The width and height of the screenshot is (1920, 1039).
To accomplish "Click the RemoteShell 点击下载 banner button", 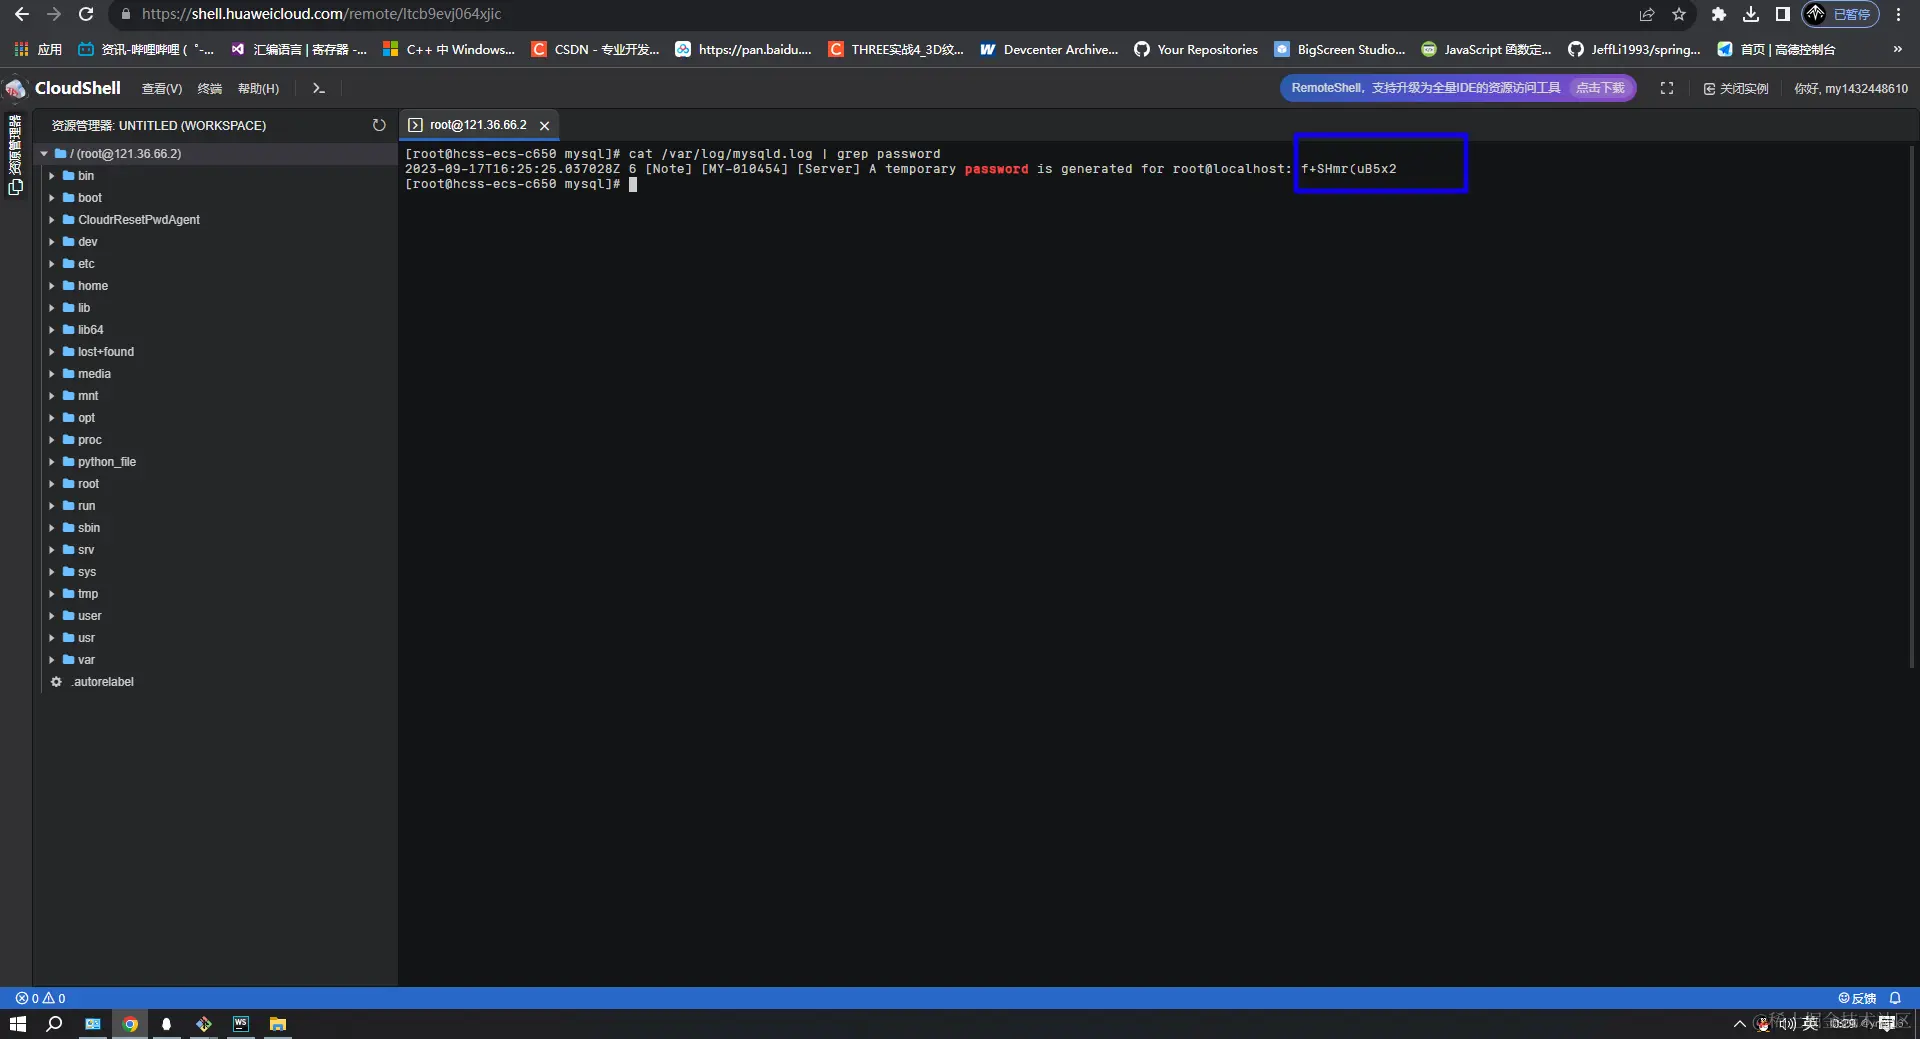I will [x=1600, y=88].
